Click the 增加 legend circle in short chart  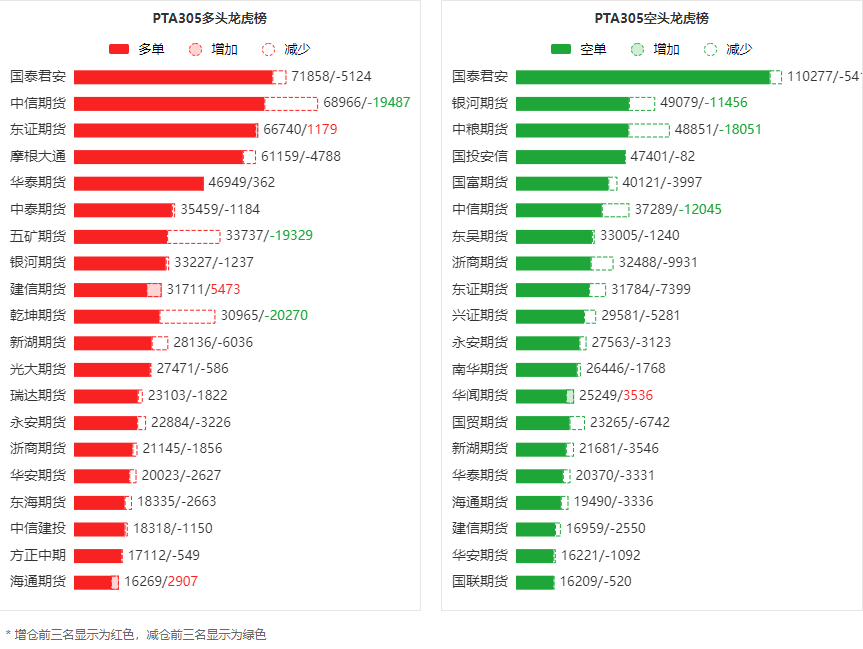[637, 49]
